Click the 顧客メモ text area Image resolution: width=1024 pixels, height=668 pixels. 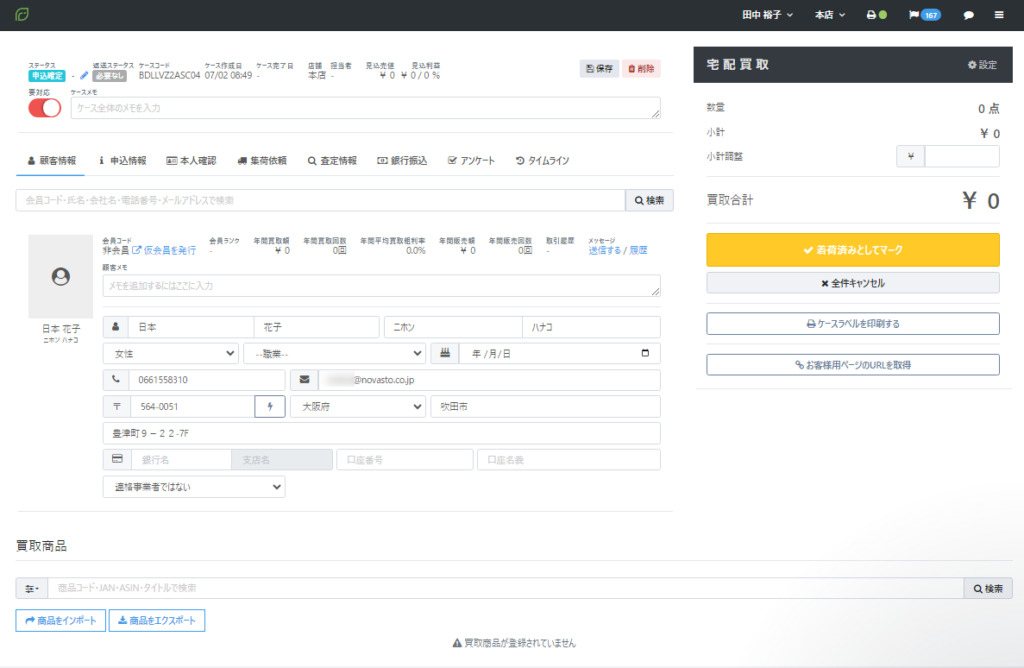(x=381, y=285)
